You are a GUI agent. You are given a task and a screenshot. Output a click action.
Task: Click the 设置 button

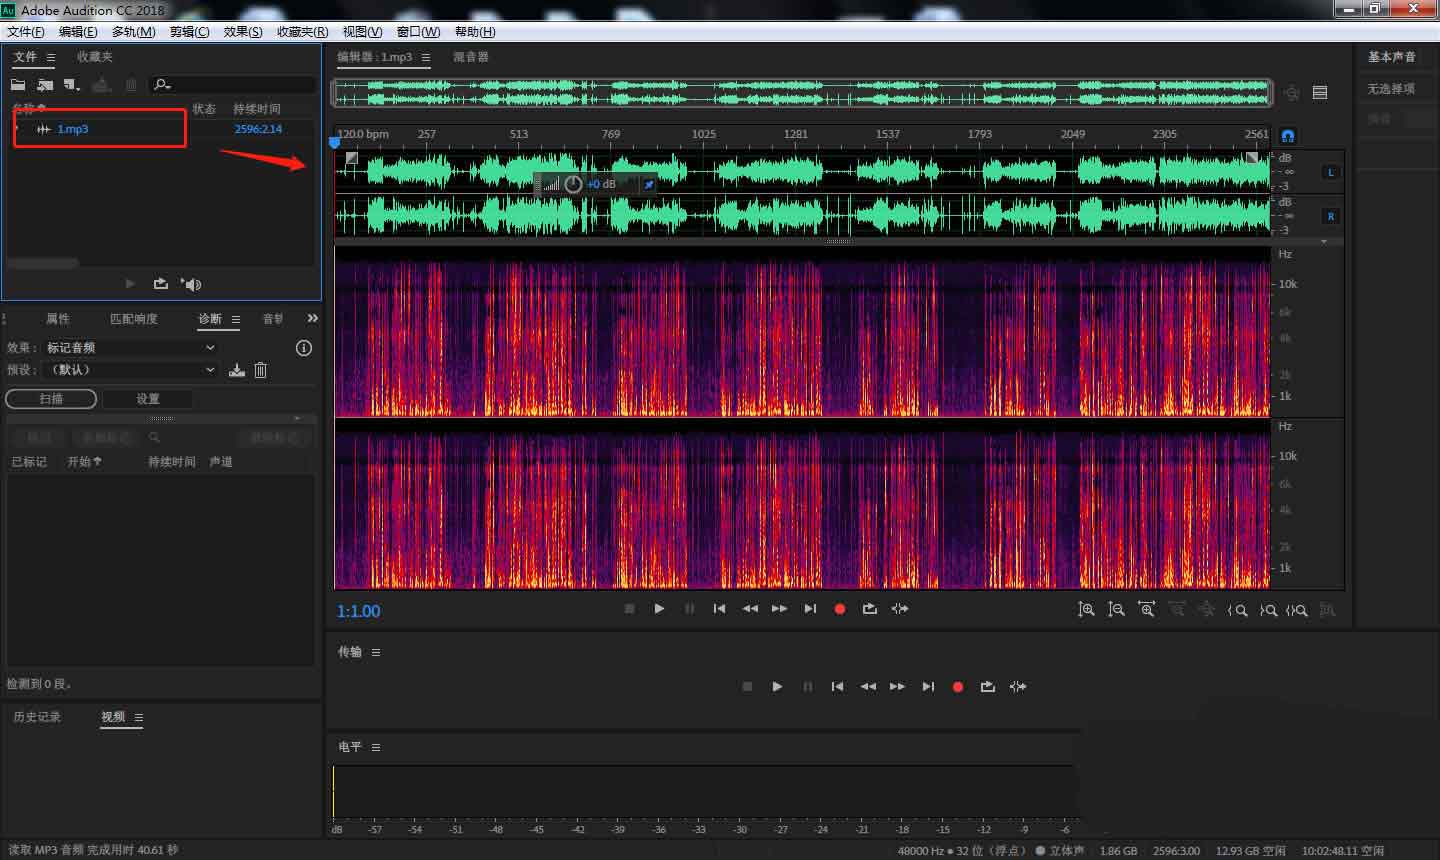(x=148, y=399)
